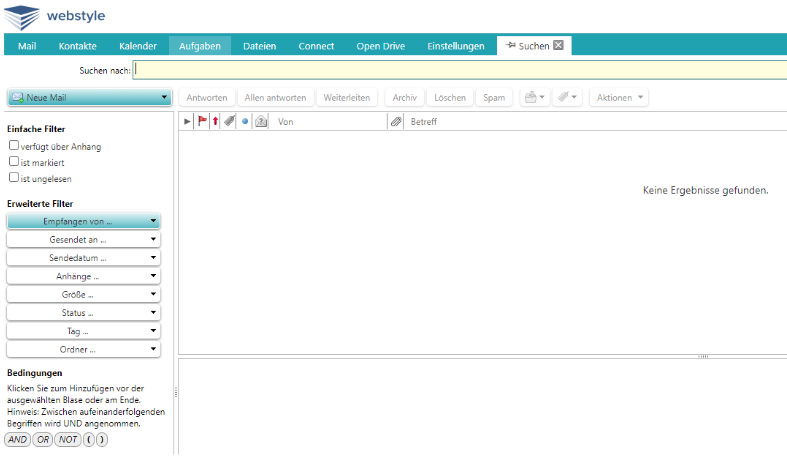Go to the Kalender tab
Viewport: 787px width, 457px height.
(x=138, y=46)
